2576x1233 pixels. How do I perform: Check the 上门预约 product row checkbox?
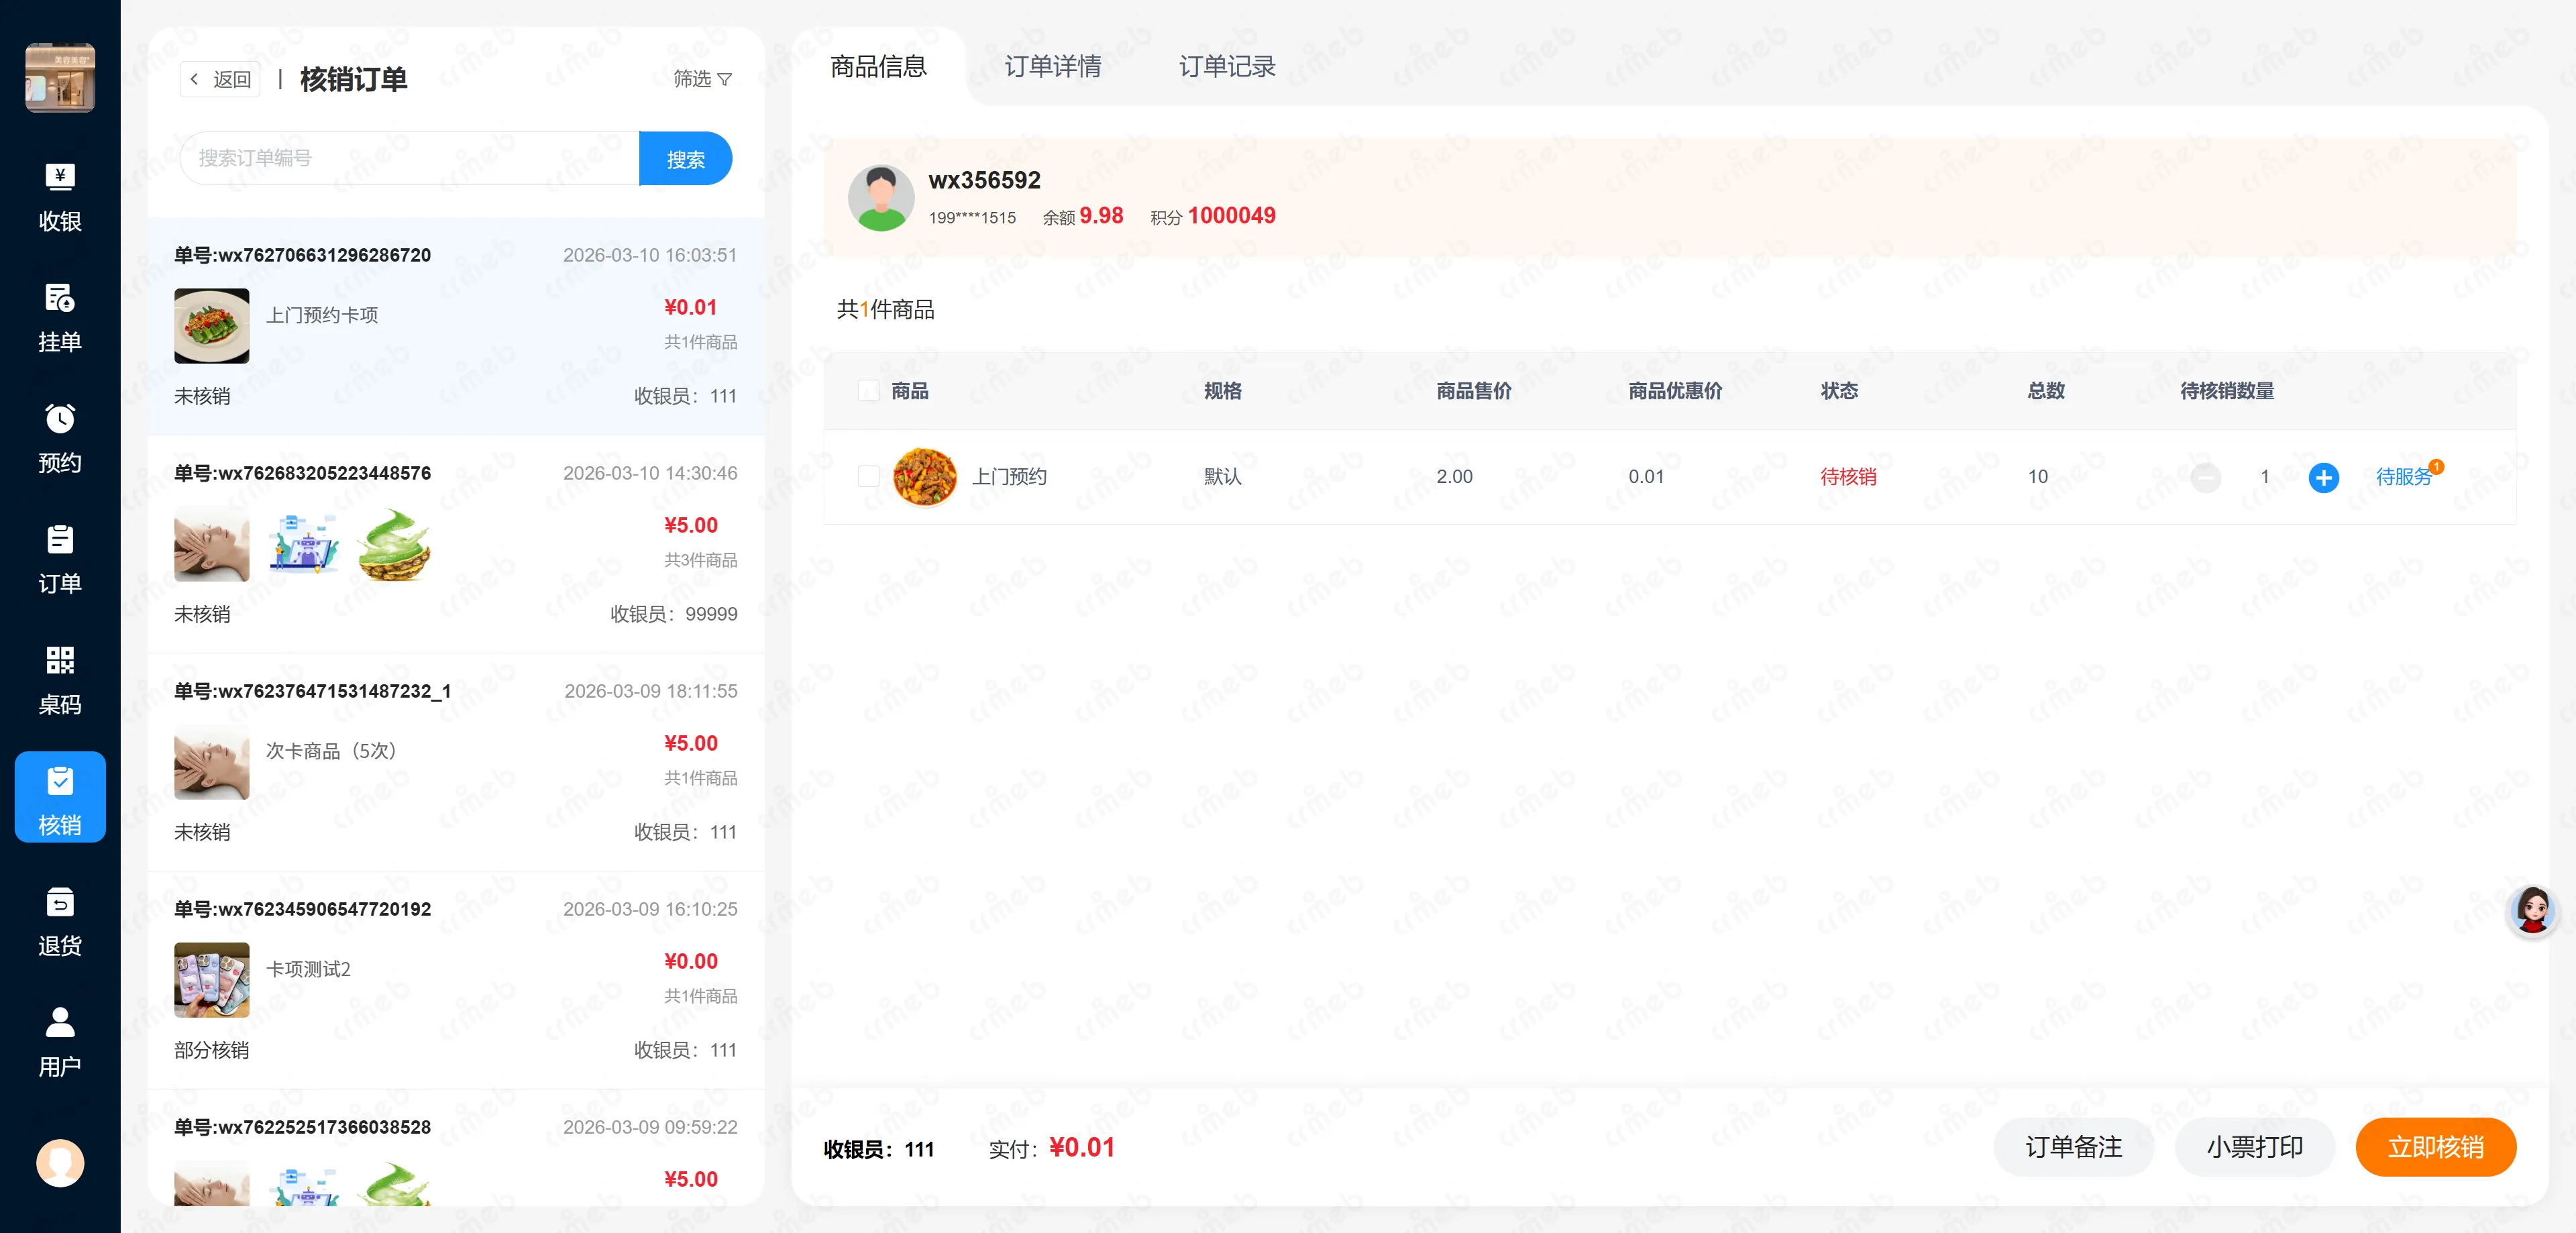point(868,476)
